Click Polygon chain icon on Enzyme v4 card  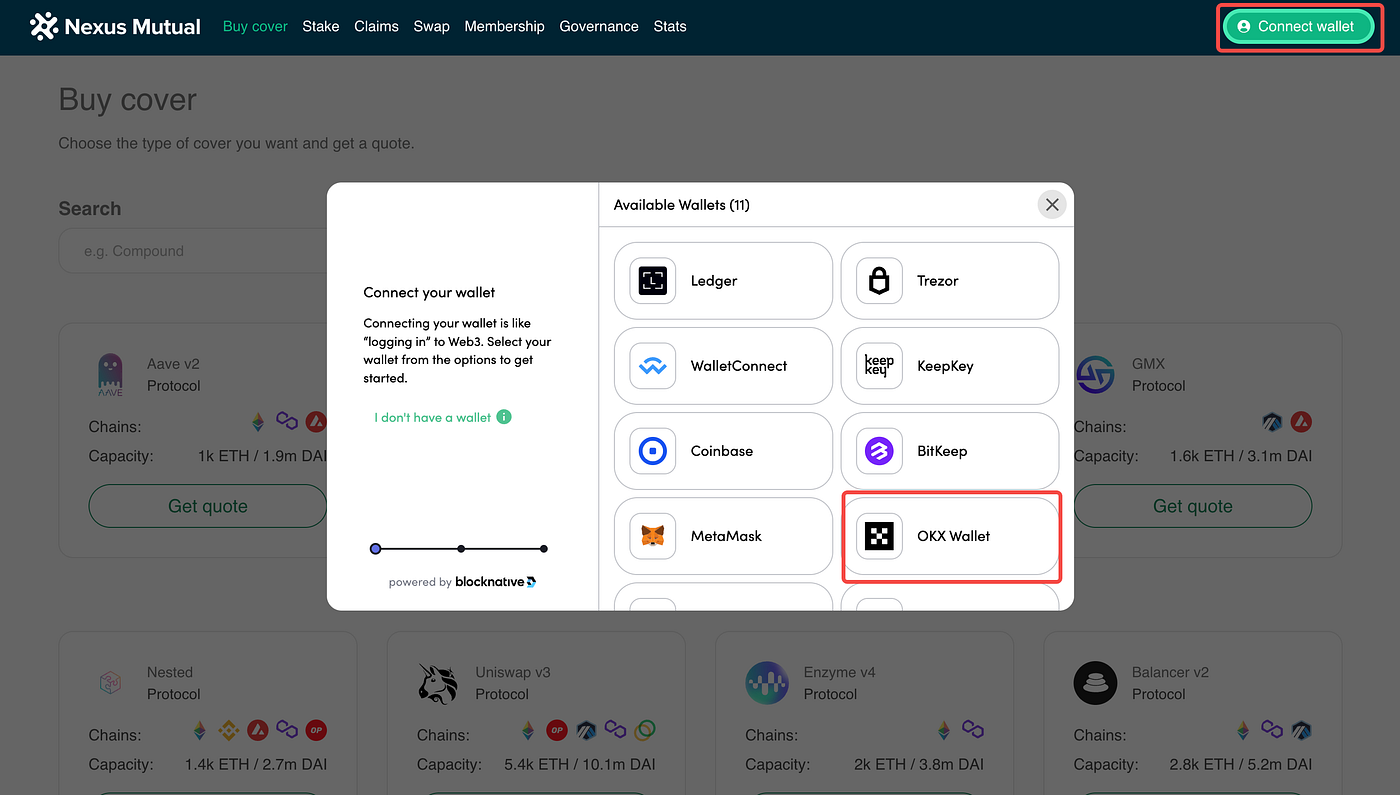click(x=972, y=730)
